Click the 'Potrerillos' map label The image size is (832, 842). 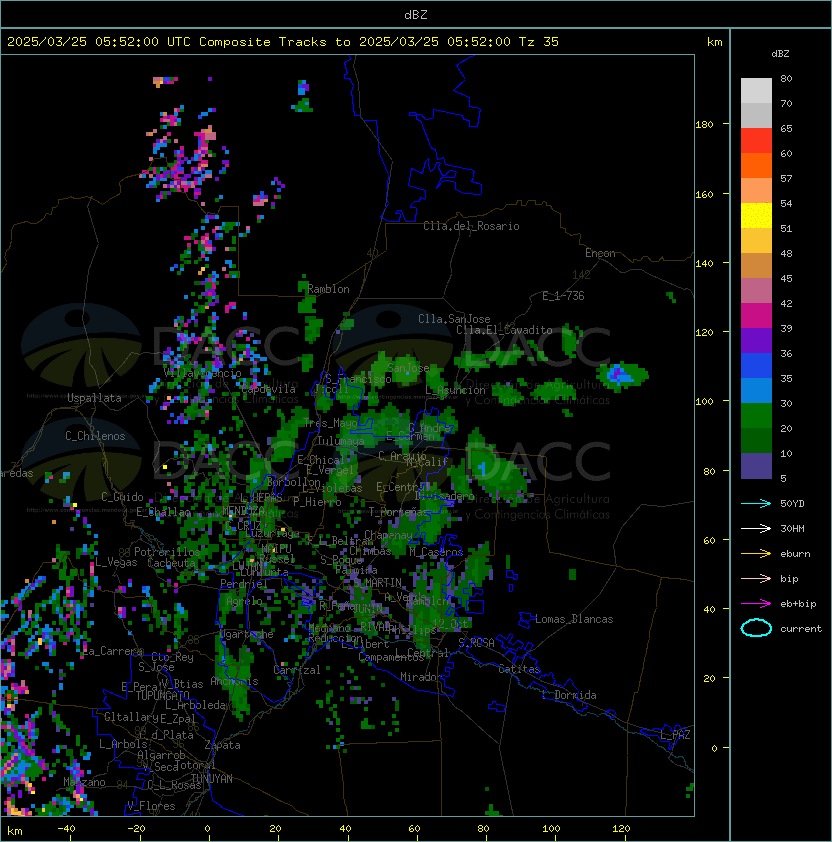167,552
